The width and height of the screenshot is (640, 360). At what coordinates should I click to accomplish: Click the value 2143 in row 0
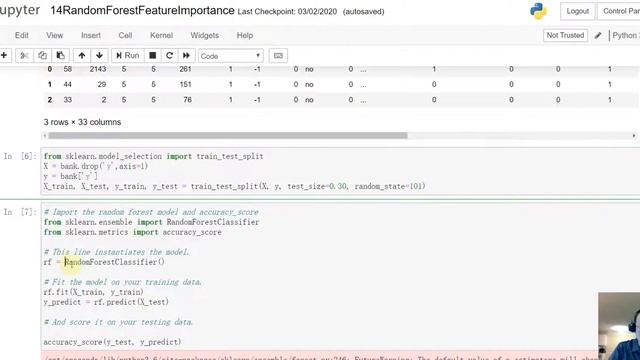(98, 69)
